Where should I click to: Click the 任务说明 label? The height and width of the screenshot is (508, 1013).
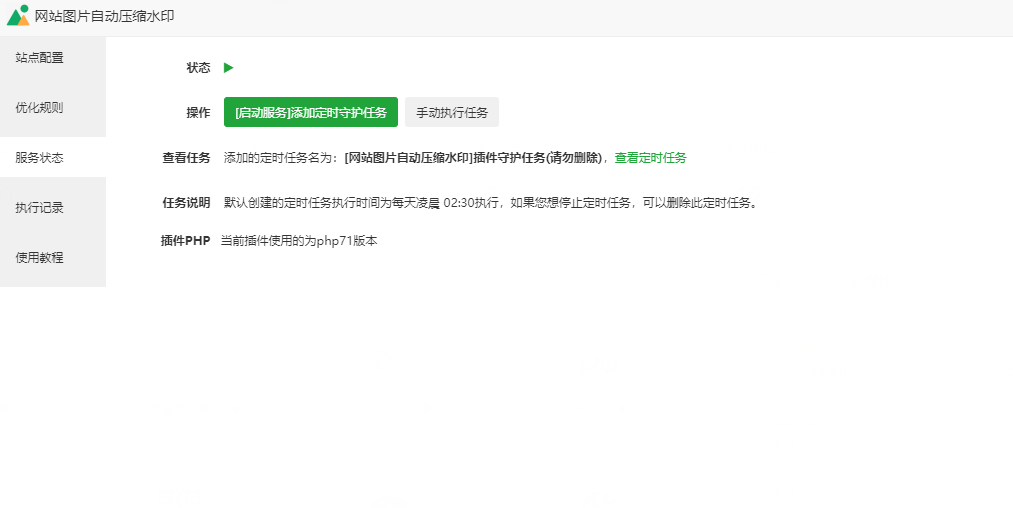tap(186, 203)
